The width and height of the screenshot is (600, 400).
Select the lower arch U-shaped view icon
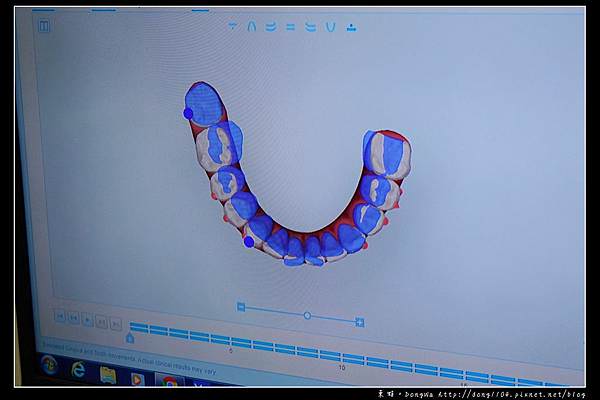(x=331, y=27)
